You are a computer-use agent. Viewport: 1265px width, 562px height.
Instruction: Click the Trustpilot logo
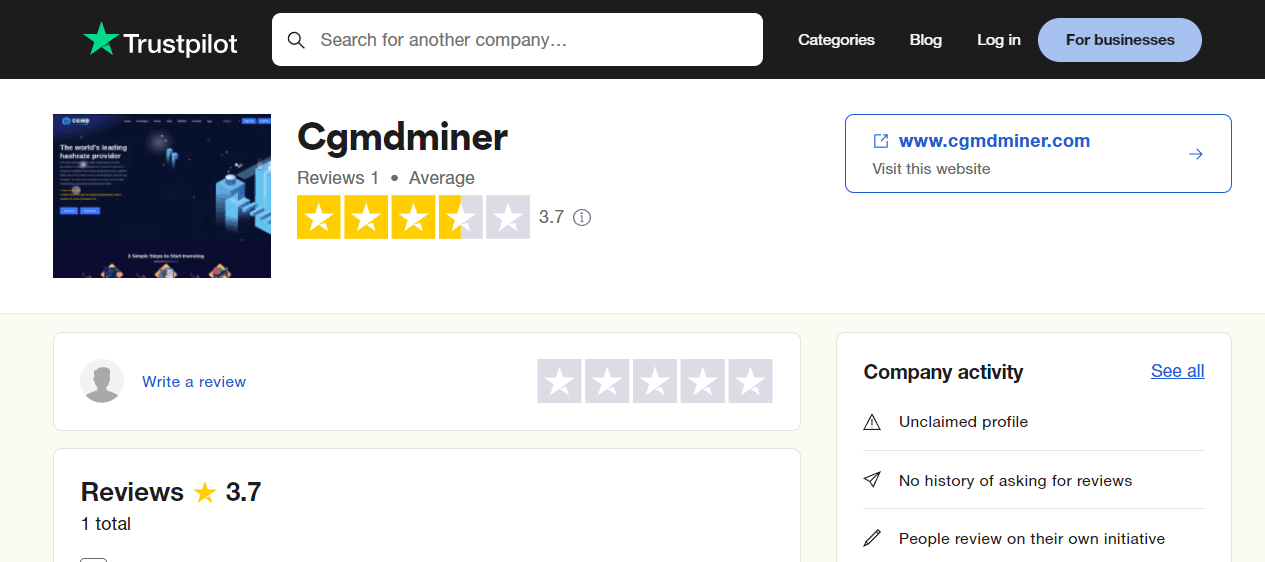(x=160, y=40)
